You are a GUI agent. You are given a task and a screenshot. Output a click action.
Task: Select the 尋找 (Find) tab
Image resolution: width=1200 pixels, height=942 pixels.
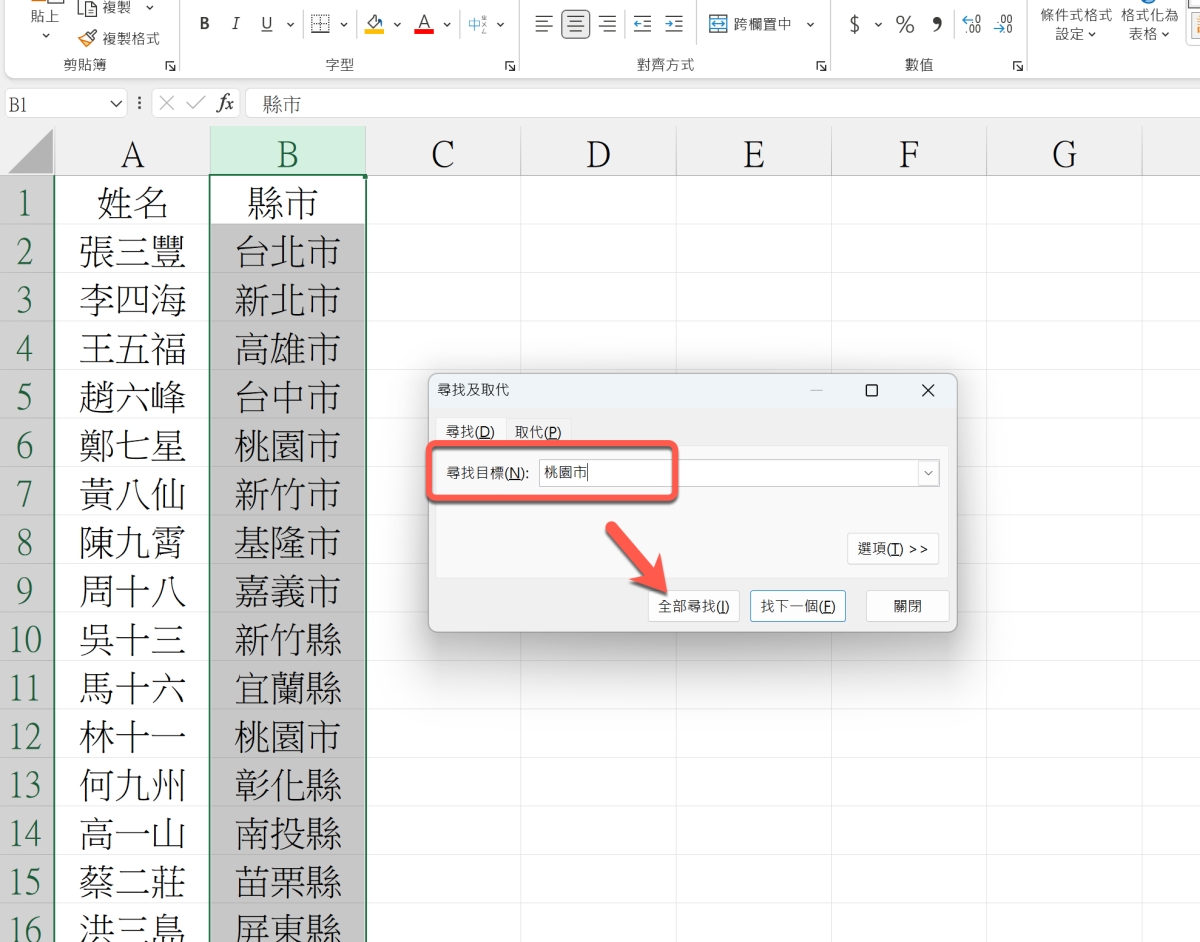pyautogui.click(x=470, y=432)
